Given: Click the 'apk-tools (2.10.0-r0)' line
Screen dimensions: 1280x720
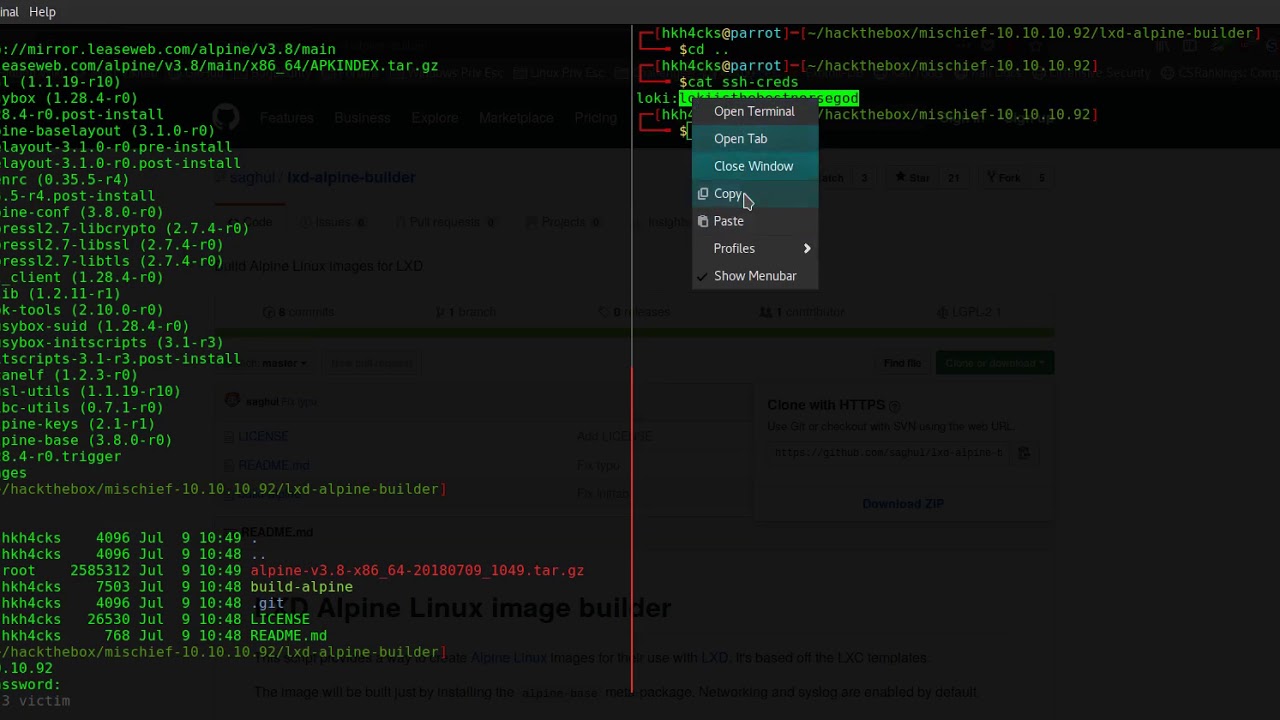Looking at the screenshot, I should [x=81, y=310].
